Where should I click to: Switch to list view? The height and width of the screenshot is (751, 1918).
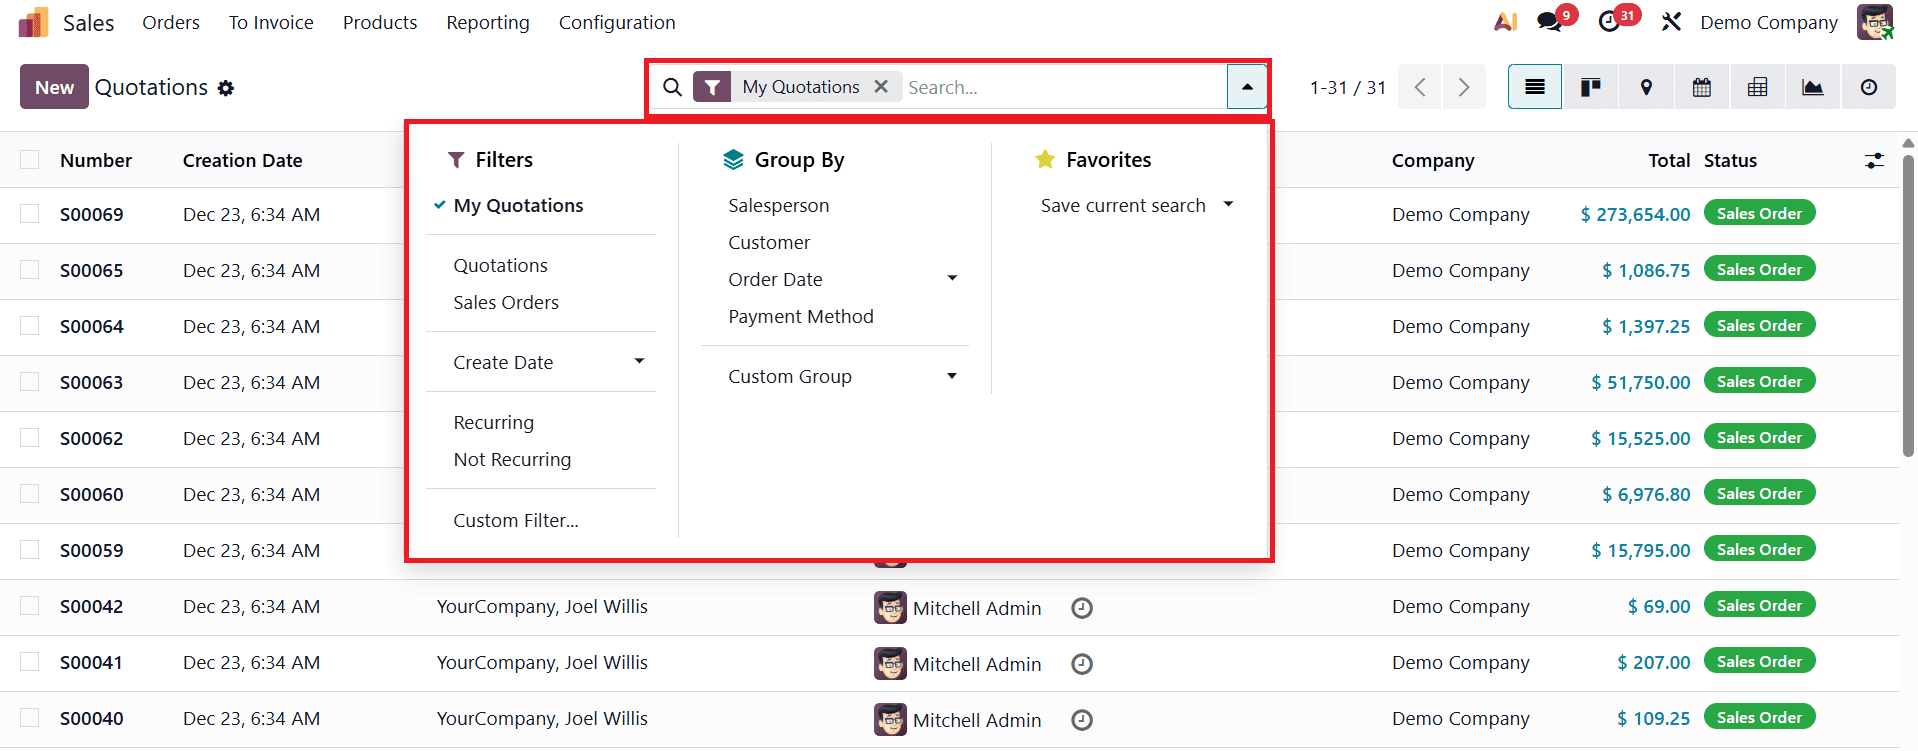pyautogui.click(x=1535, y=87)
